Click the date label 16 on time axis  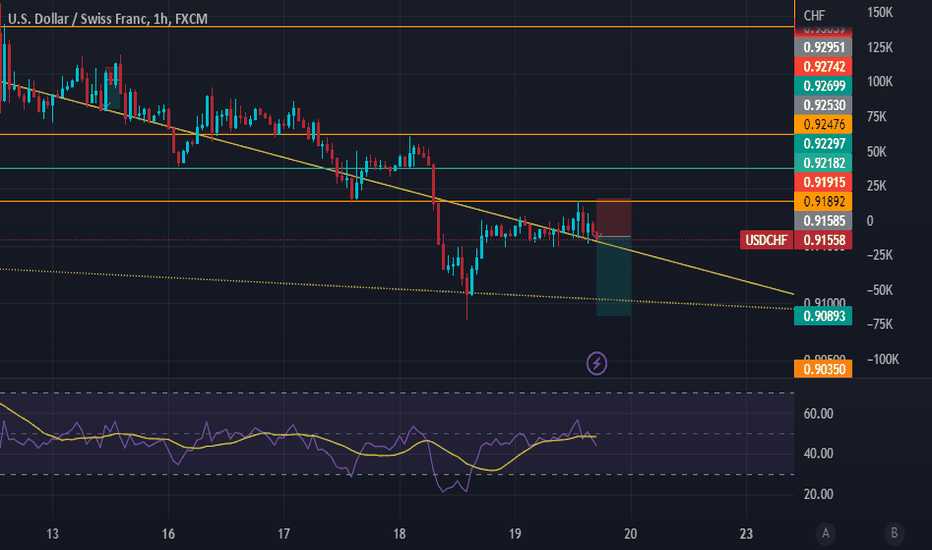point(168,533)
